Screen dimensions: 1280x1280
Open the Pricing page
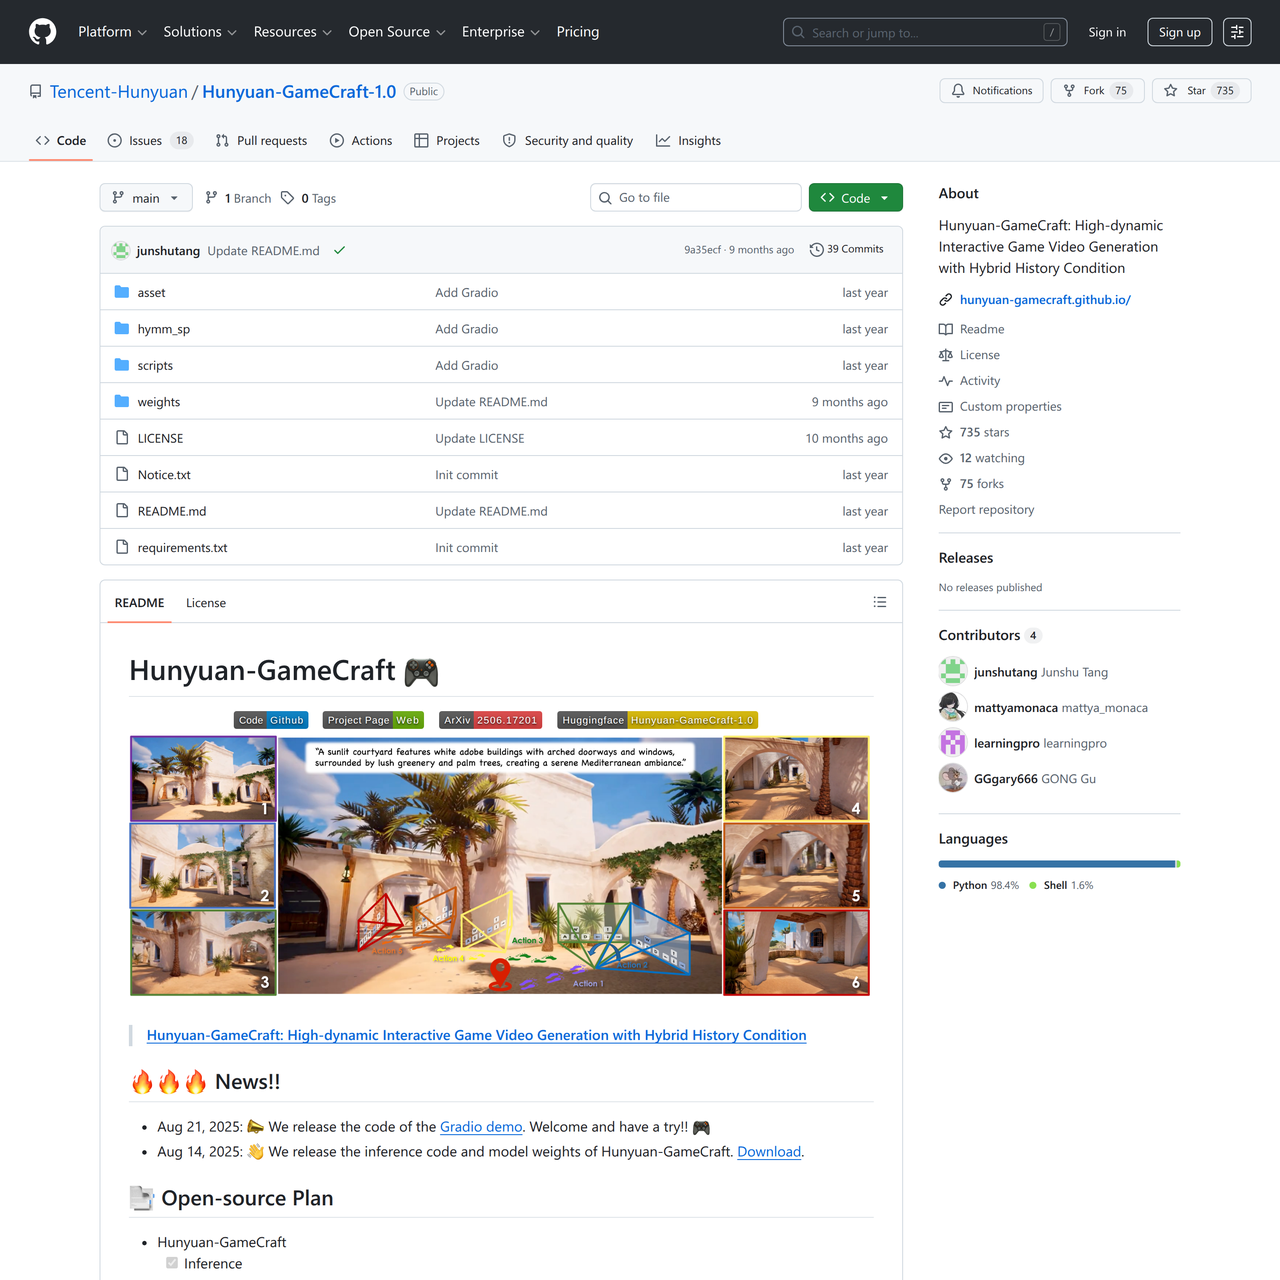point(578,32)
